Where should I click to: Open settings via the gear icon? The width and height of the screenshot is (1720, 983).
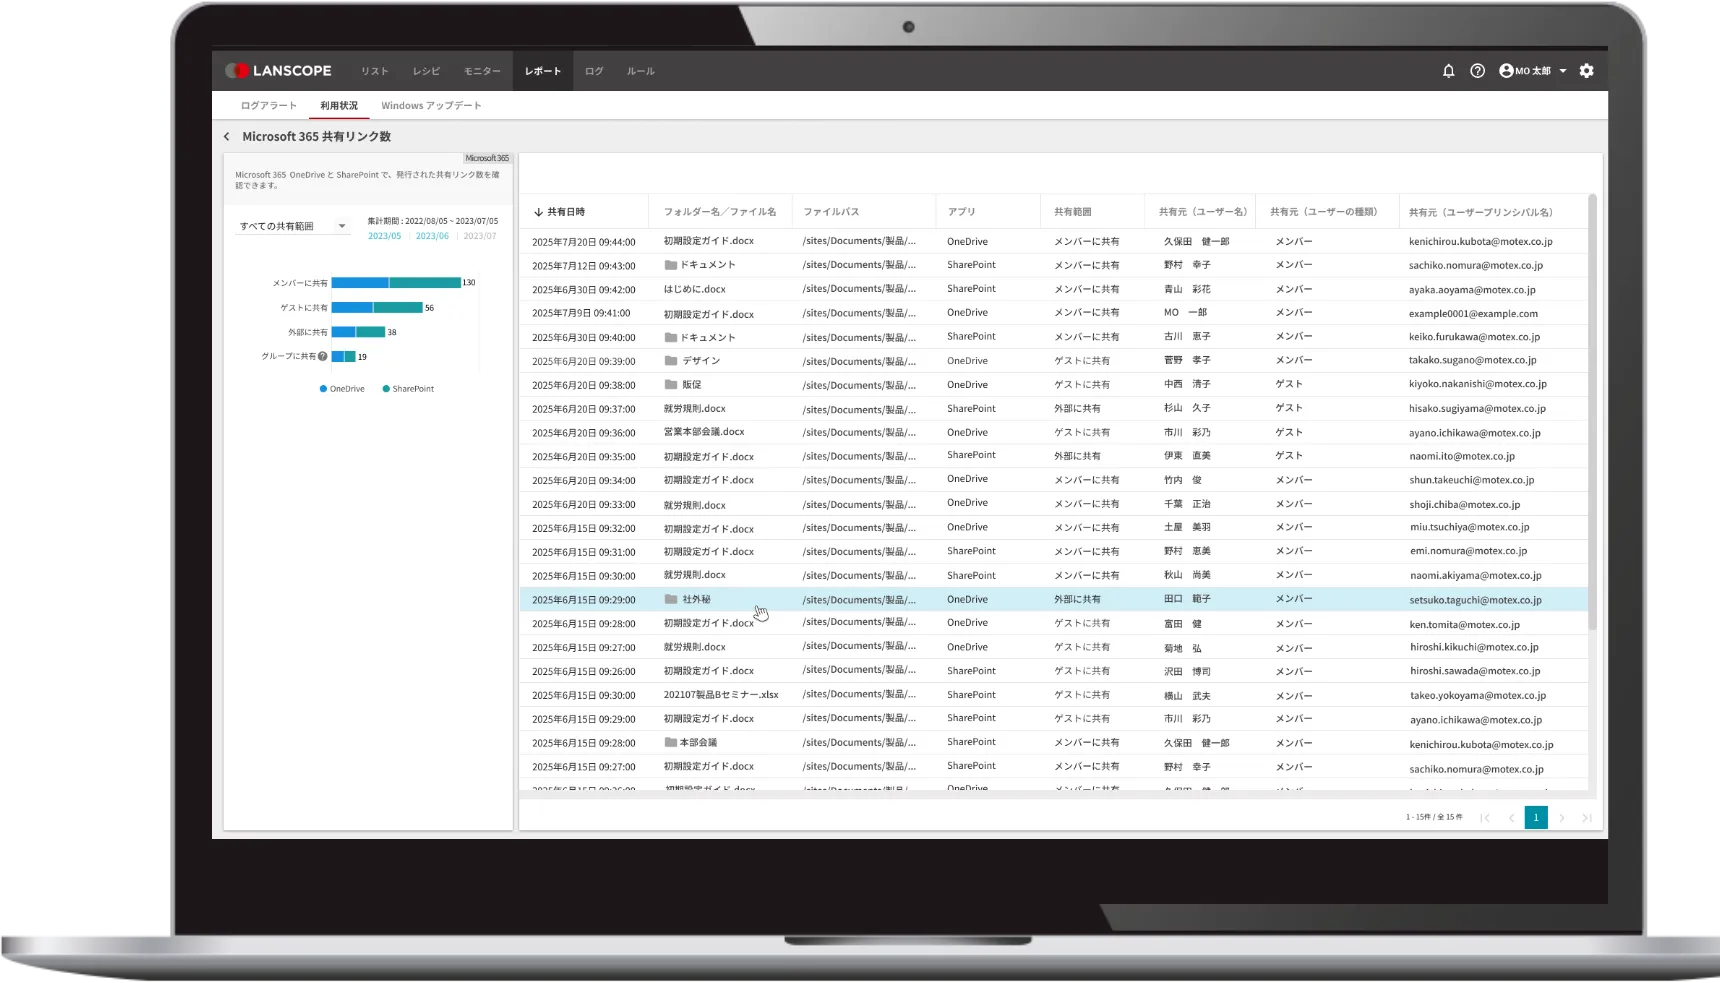tap(1586, 71)
